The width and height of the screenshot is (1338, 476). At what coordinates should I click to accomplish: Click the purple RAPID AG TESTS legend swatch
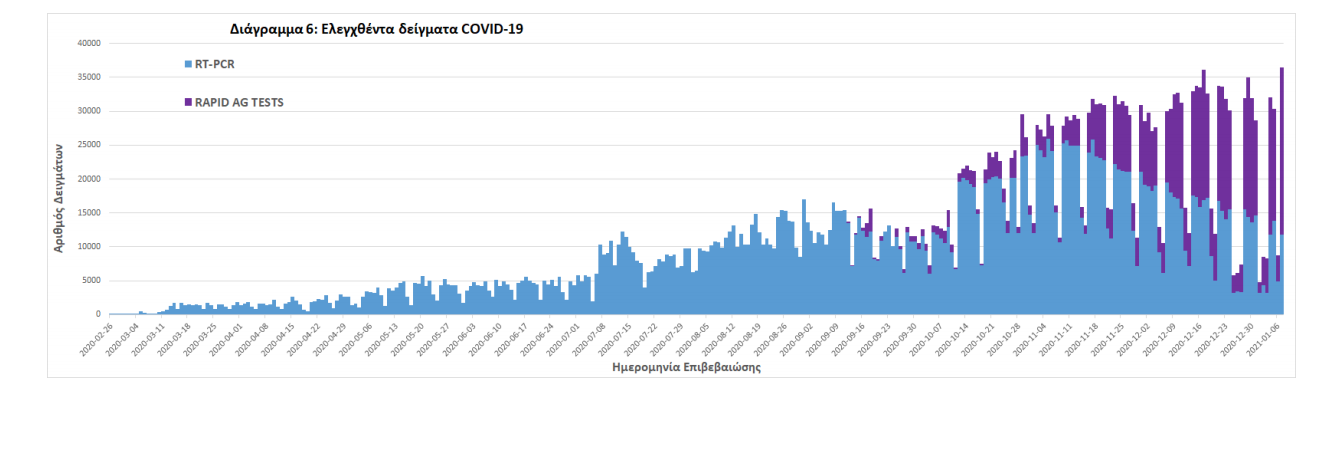coord(189,102)
